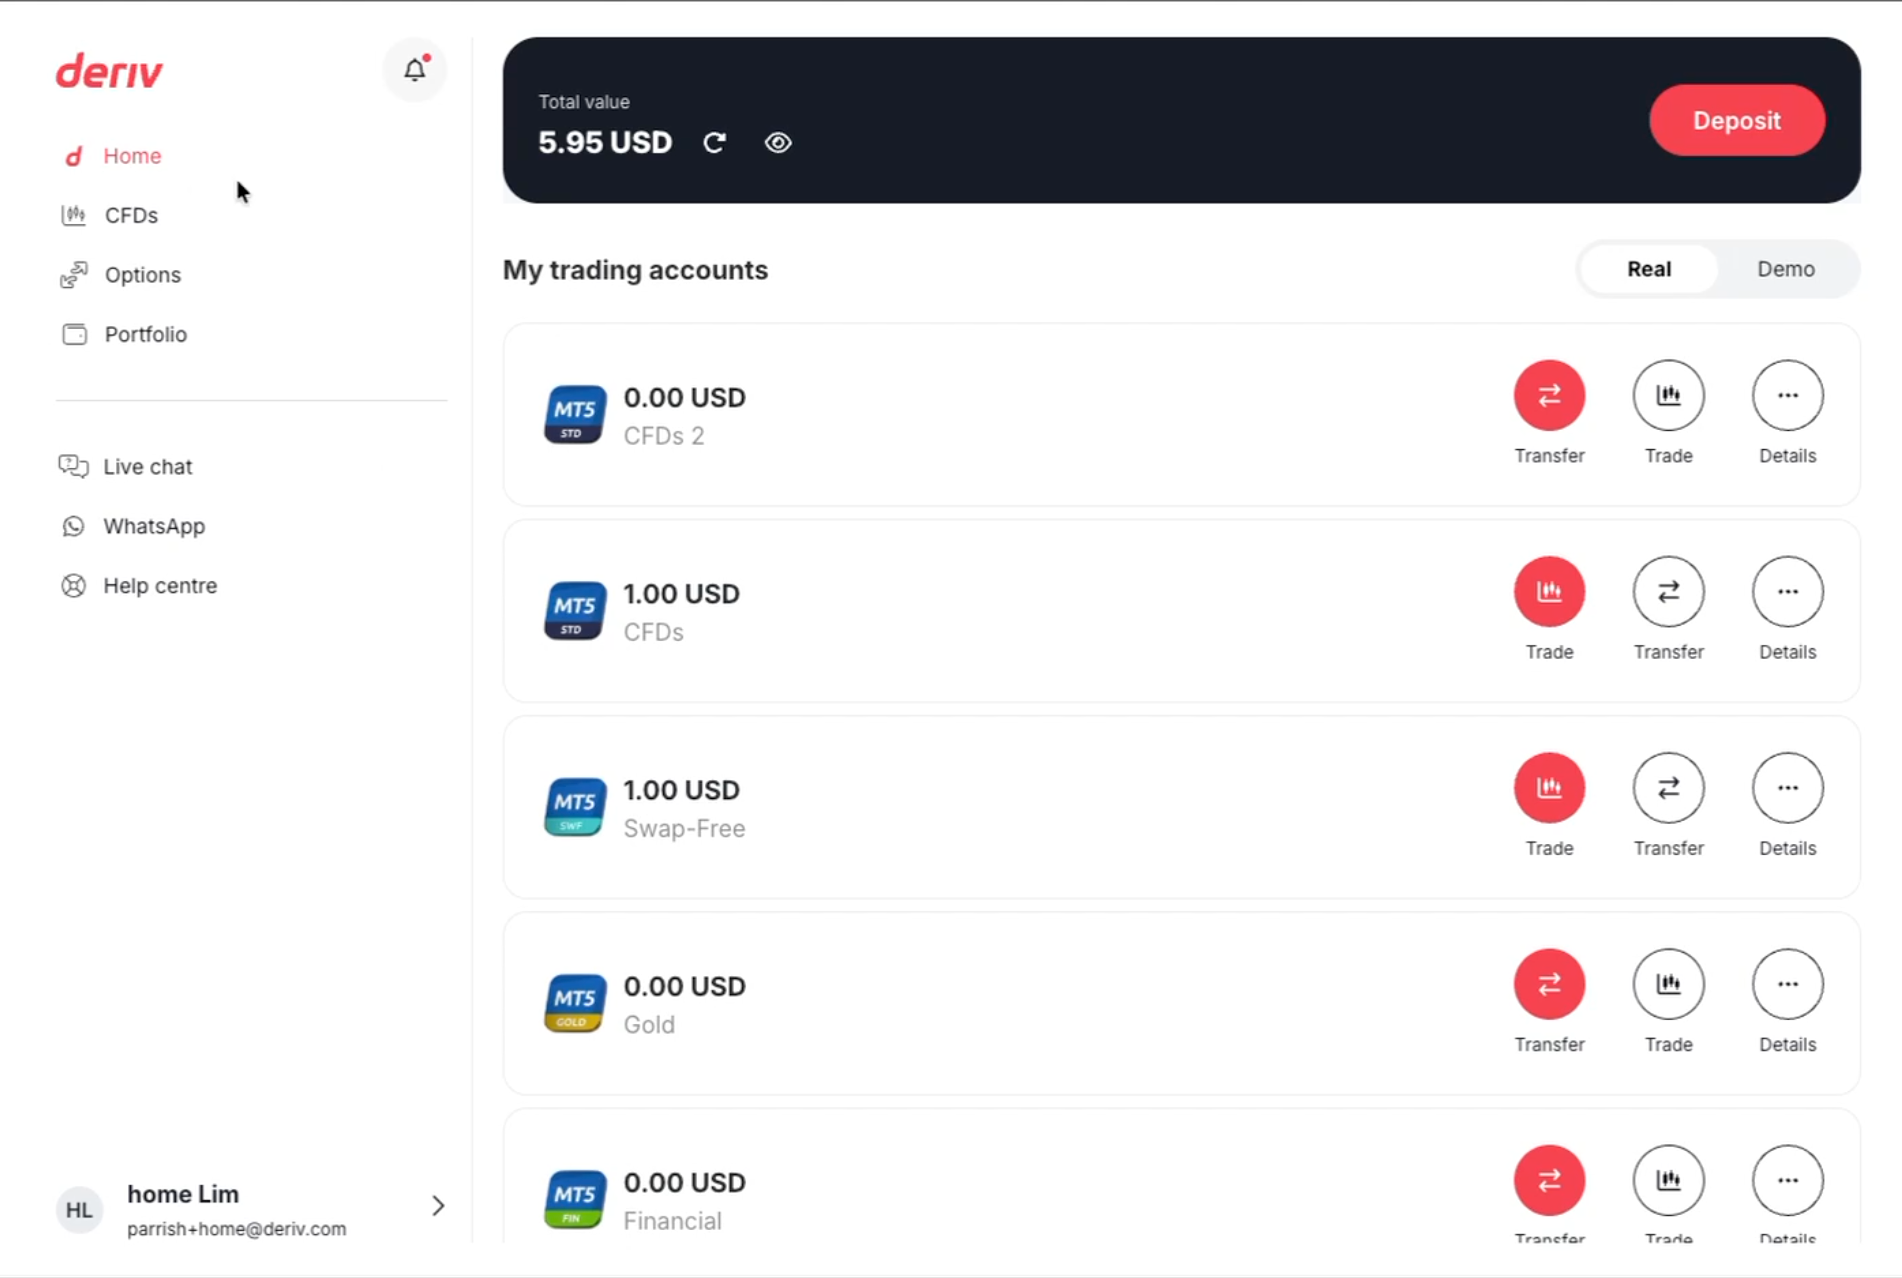Open Details for CFDs 2 account
This screenshot has width=1902, height=1278.
click(x=1787, y=395)
